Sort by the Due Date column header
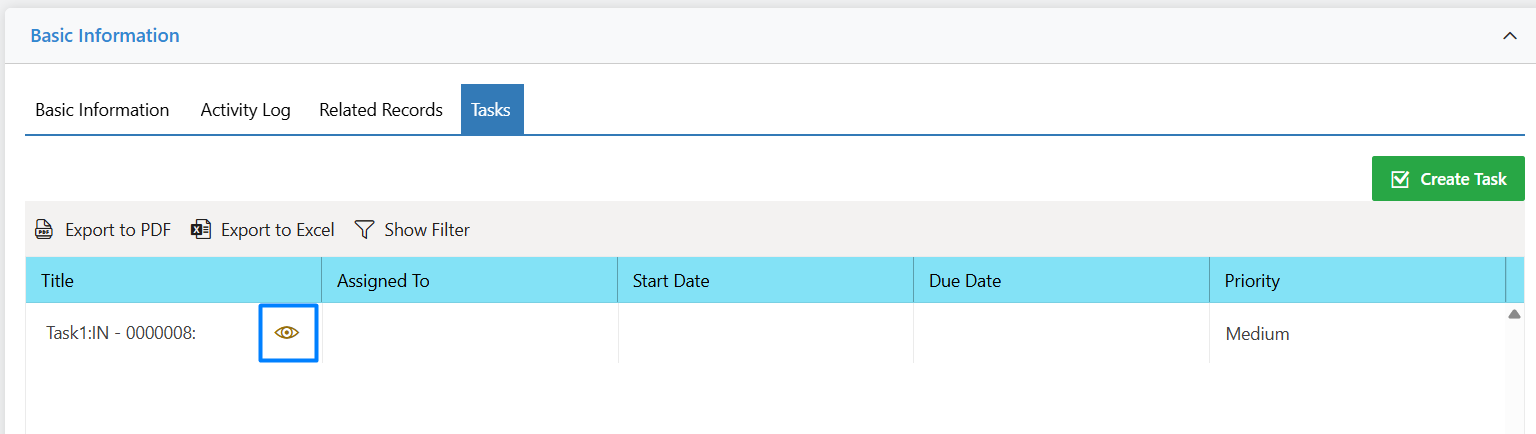 coord(1061,281)
